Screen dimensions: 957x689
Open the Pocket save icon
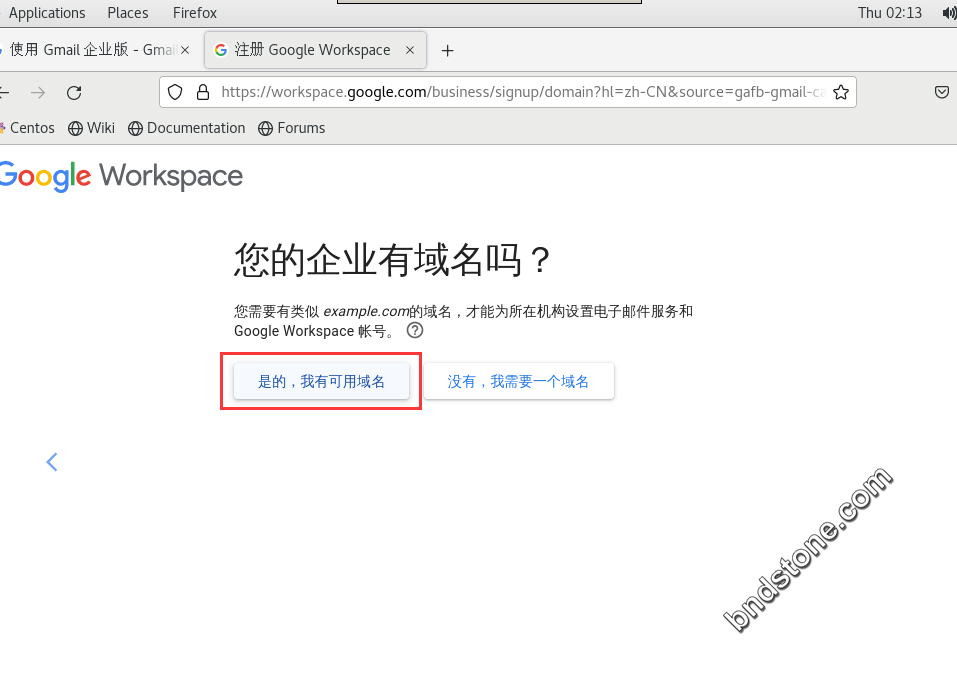(942, 92)
